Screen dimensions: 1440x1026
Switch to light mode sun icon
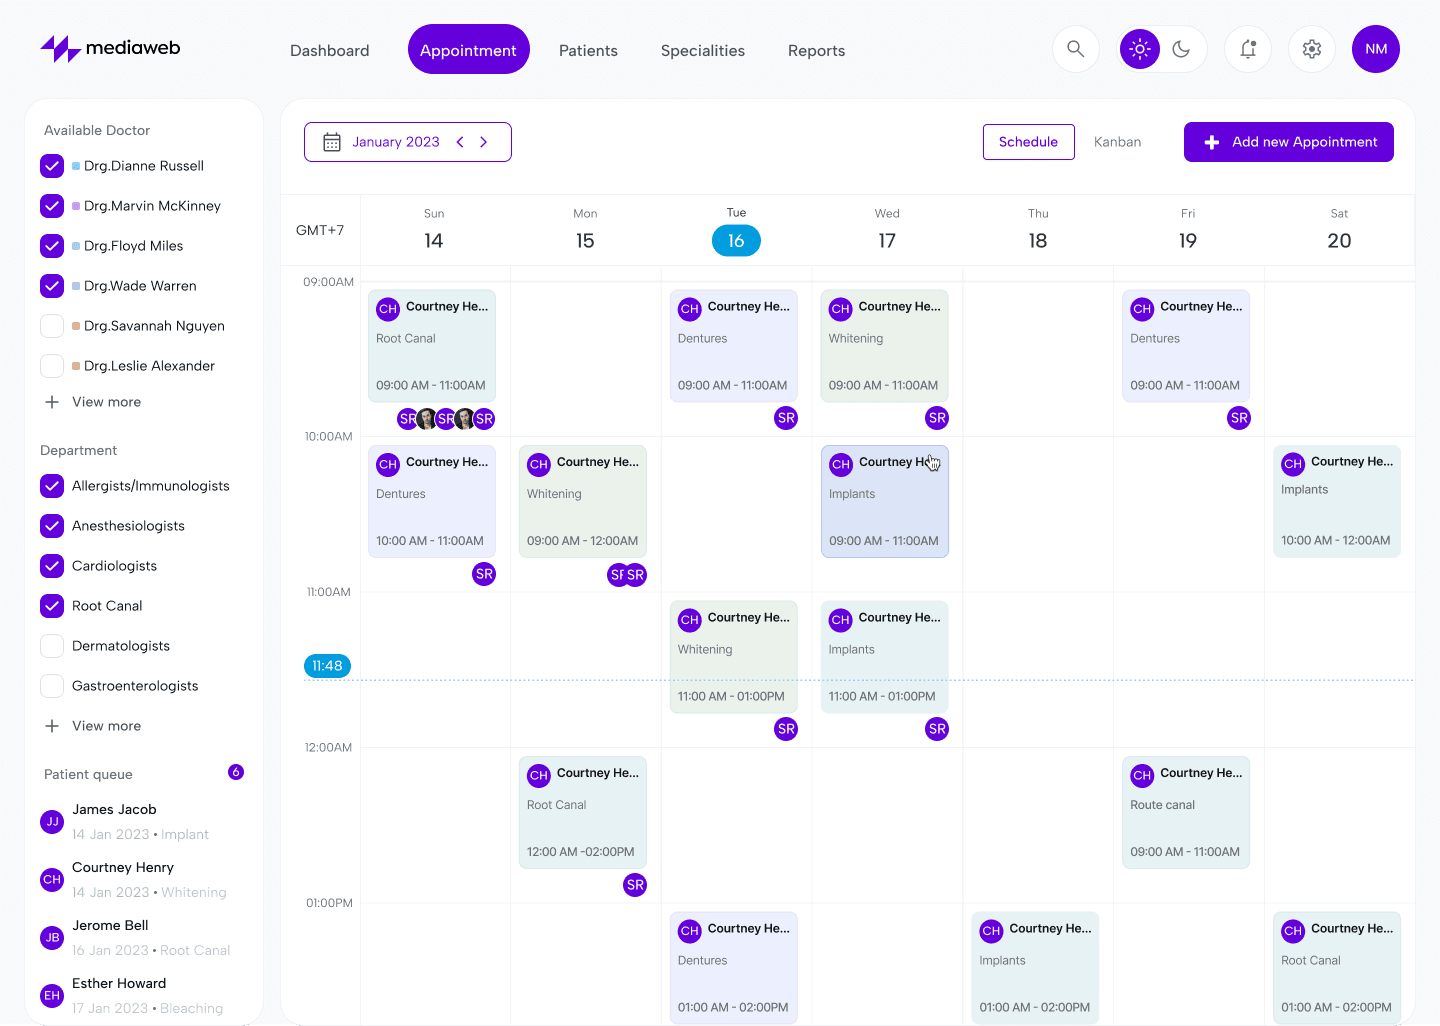pos(1139,49)
